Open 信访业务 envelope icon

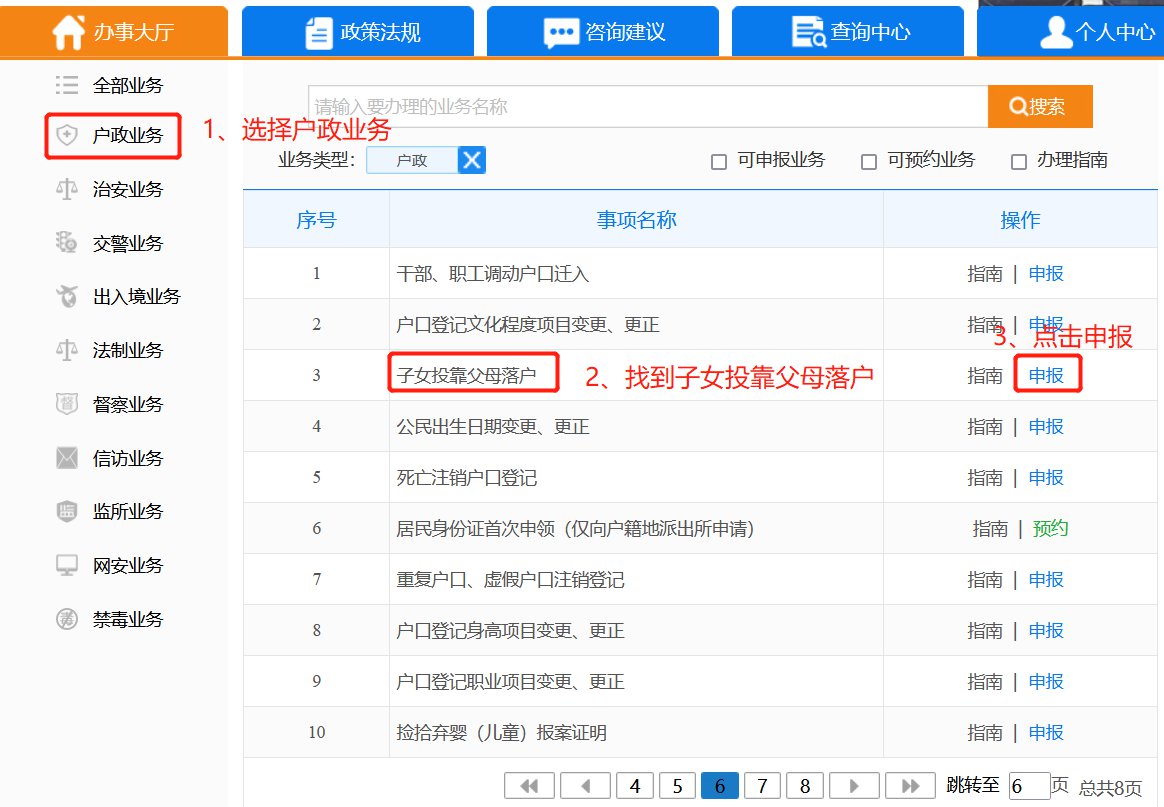click(67, 459)
